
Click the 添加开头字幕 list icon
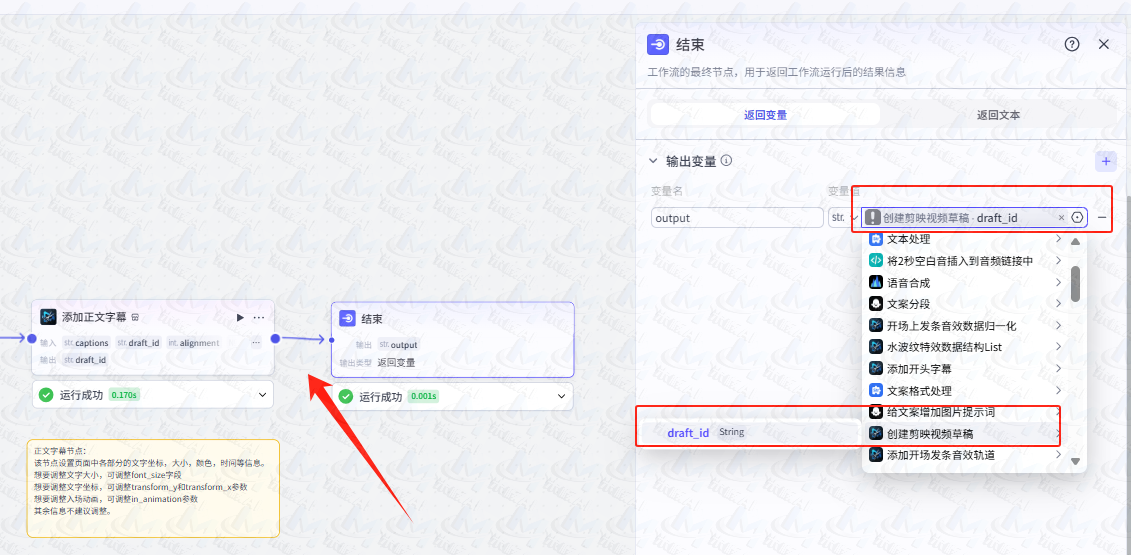876,368
